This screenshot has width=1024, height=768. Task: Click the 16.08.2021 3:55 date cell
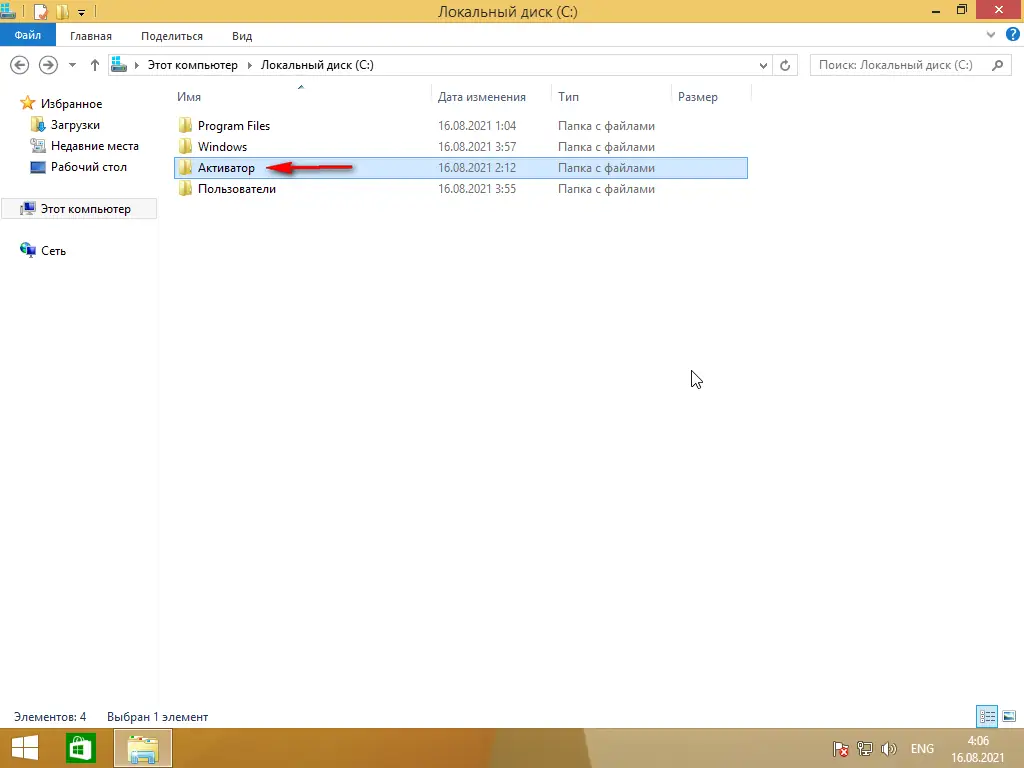click(x=477, y=189)
